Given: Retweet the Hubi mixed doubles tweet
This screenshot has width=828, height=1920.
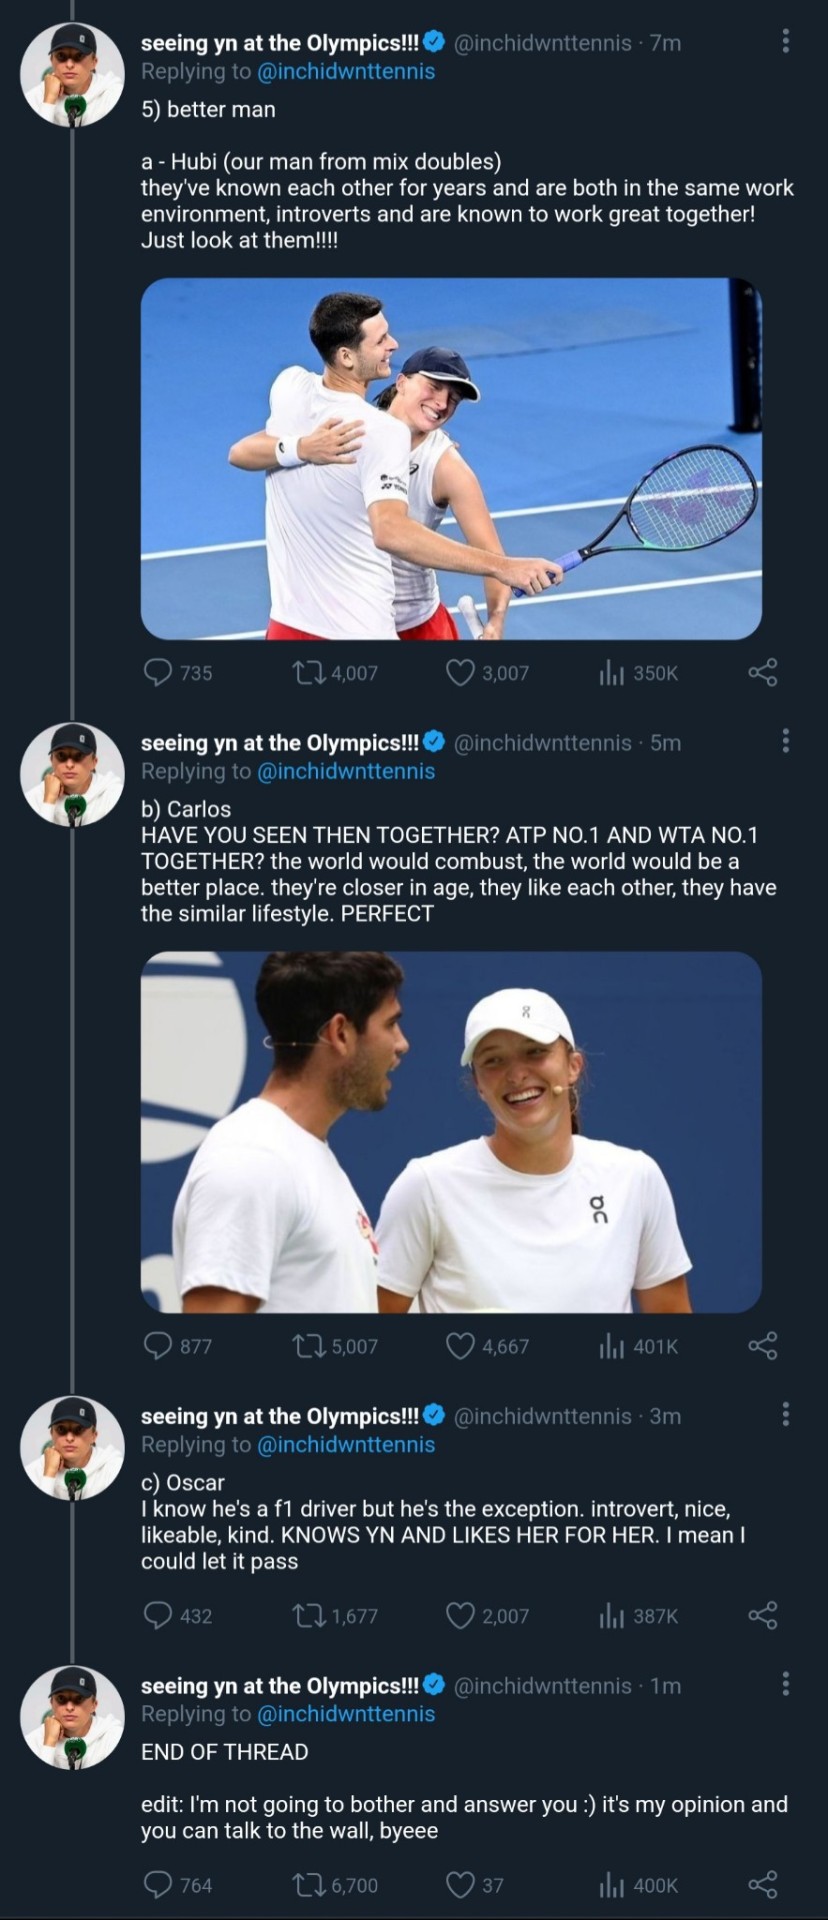Looking at the screenshot, I should (306, 672).
